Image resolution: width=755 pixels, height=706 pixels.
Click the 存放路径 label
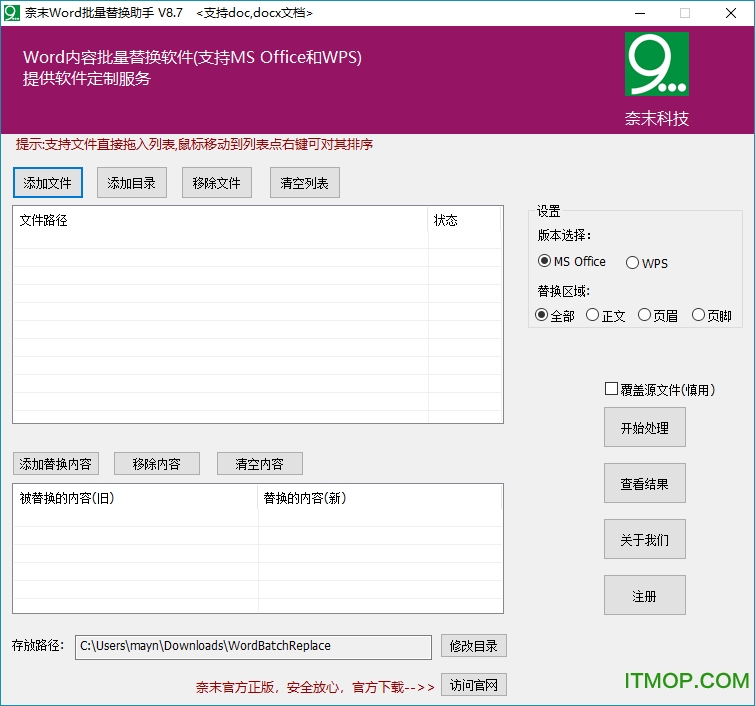38,645
